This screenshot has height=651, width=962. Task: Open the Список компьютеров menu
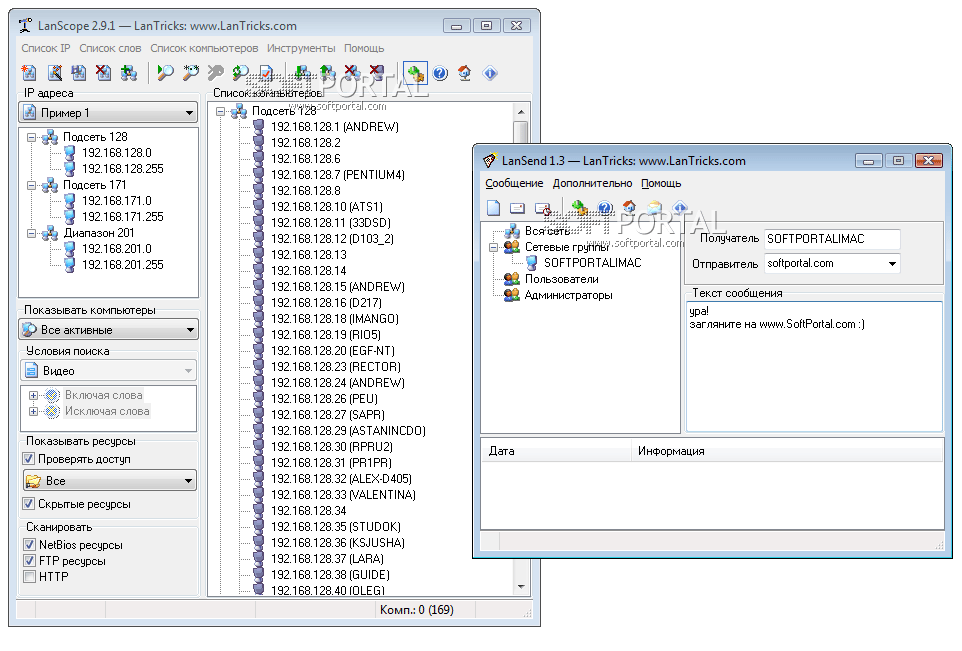tap(204, 48)
